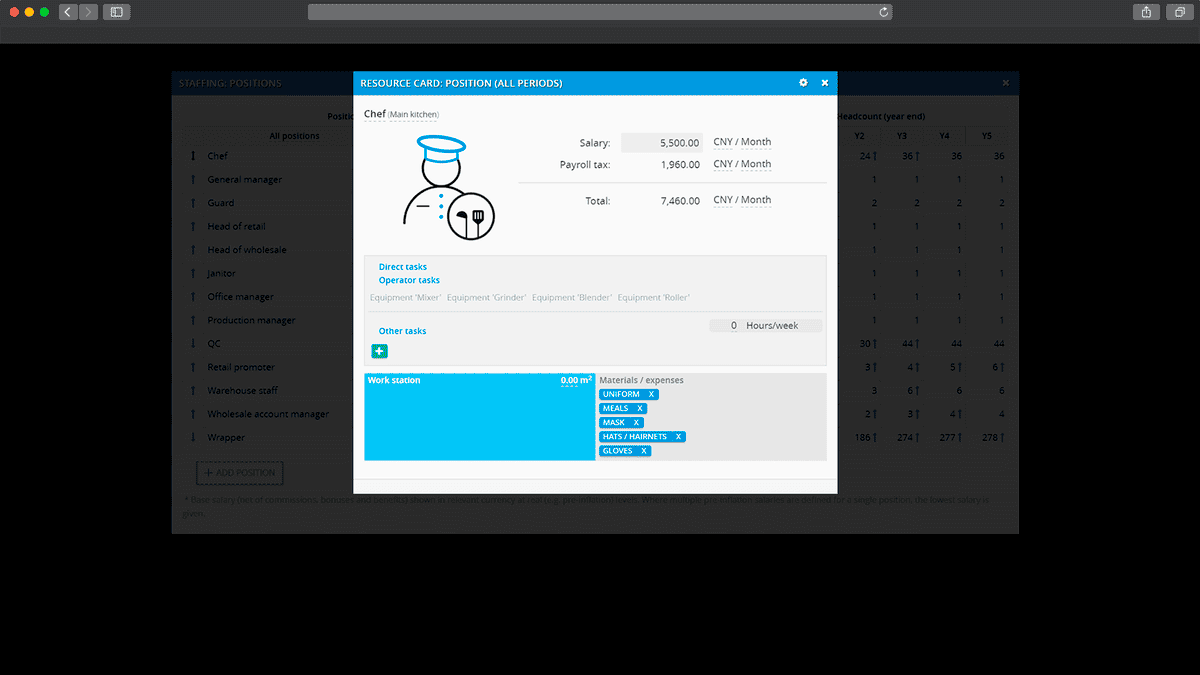The height and width of the screenshot is (675, 1200).
Task: Toggle Safari sidebar view
Action: (117, 12)
